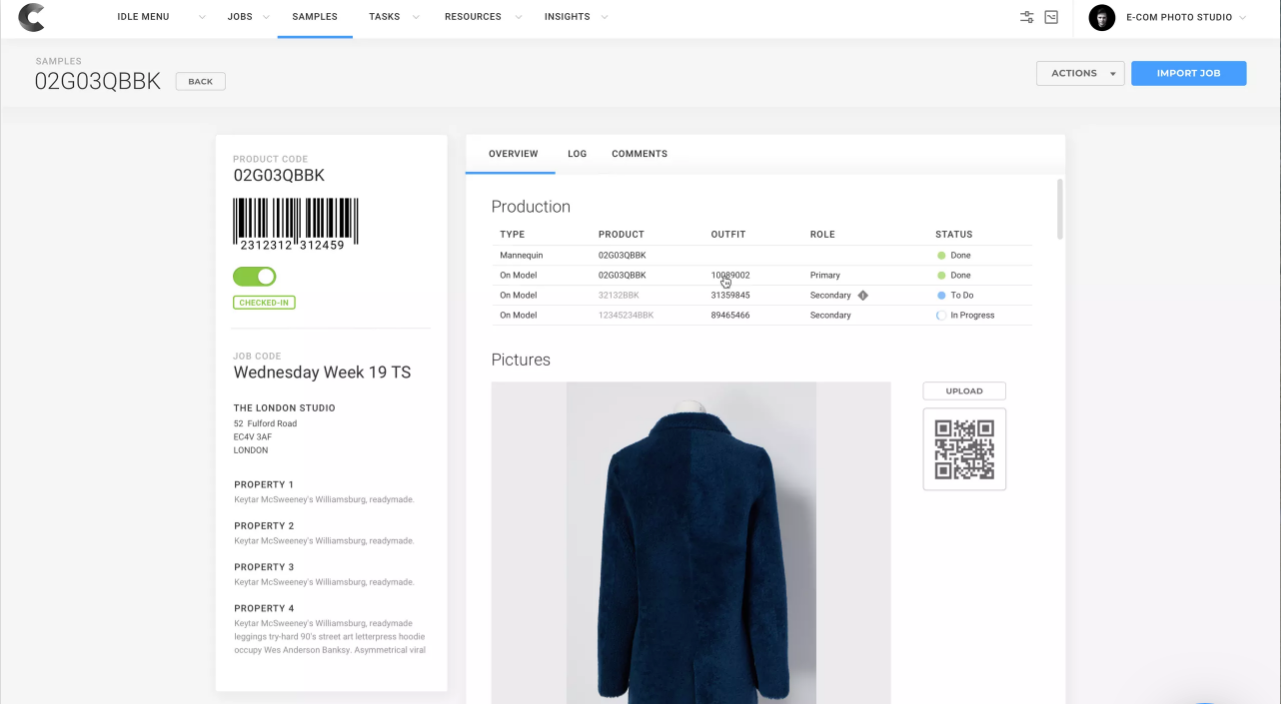1281x704 pixels.
Task: Click the product barcode image
Action: (x=296, y=223)
